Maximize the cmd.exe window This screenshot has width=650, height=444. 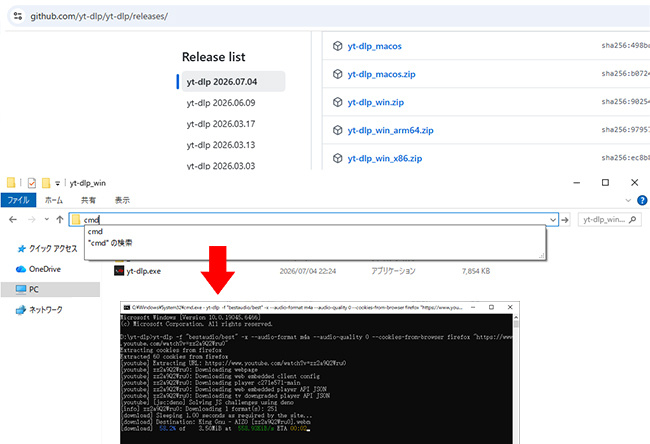[491, 307]
